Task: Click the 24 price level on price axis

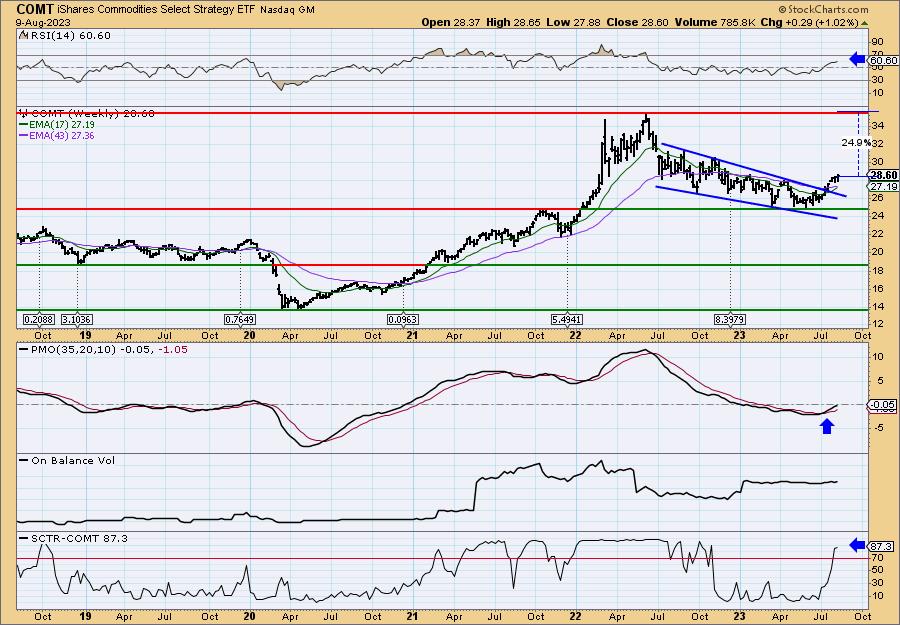Action: click(876, 215)
